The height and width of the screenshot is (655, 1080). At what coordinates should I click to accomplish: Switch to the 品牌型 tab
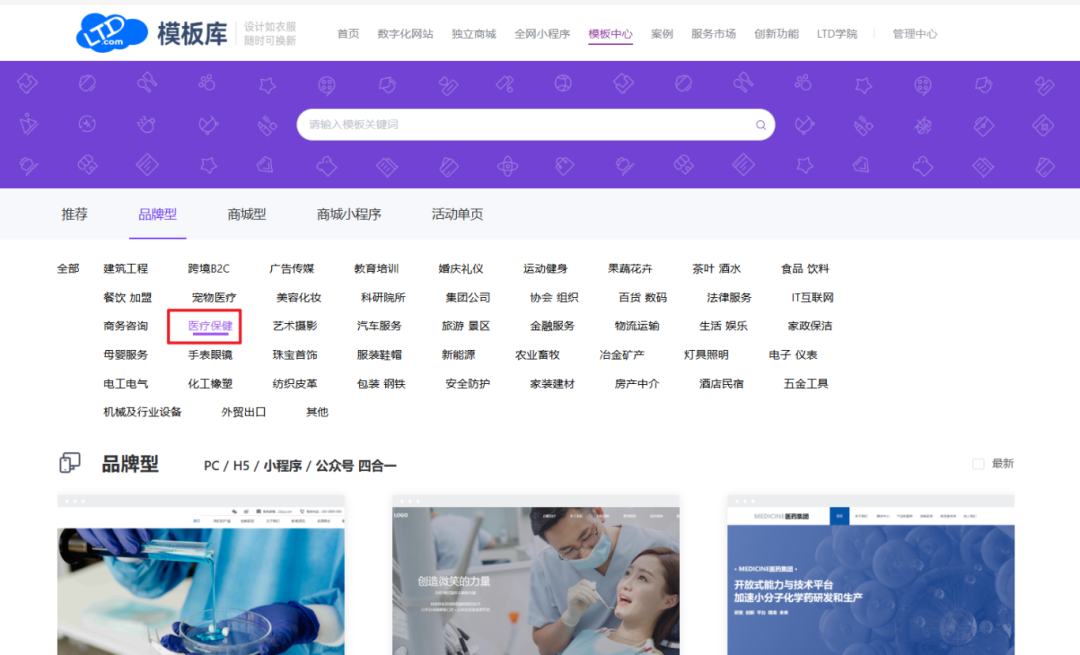pyautogui.click(x=158, y=214)
